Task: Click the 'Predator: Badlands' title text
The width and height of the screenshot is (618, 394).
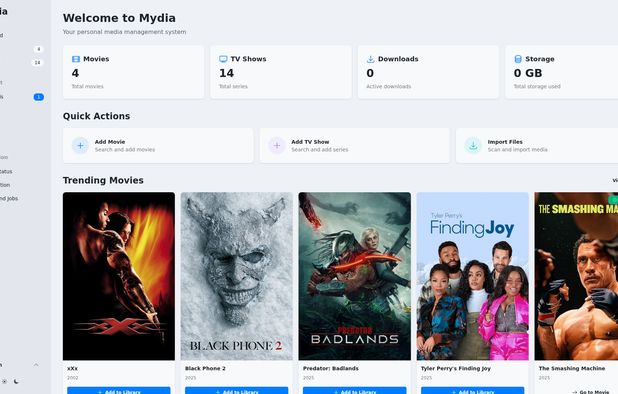Action: 331,368
